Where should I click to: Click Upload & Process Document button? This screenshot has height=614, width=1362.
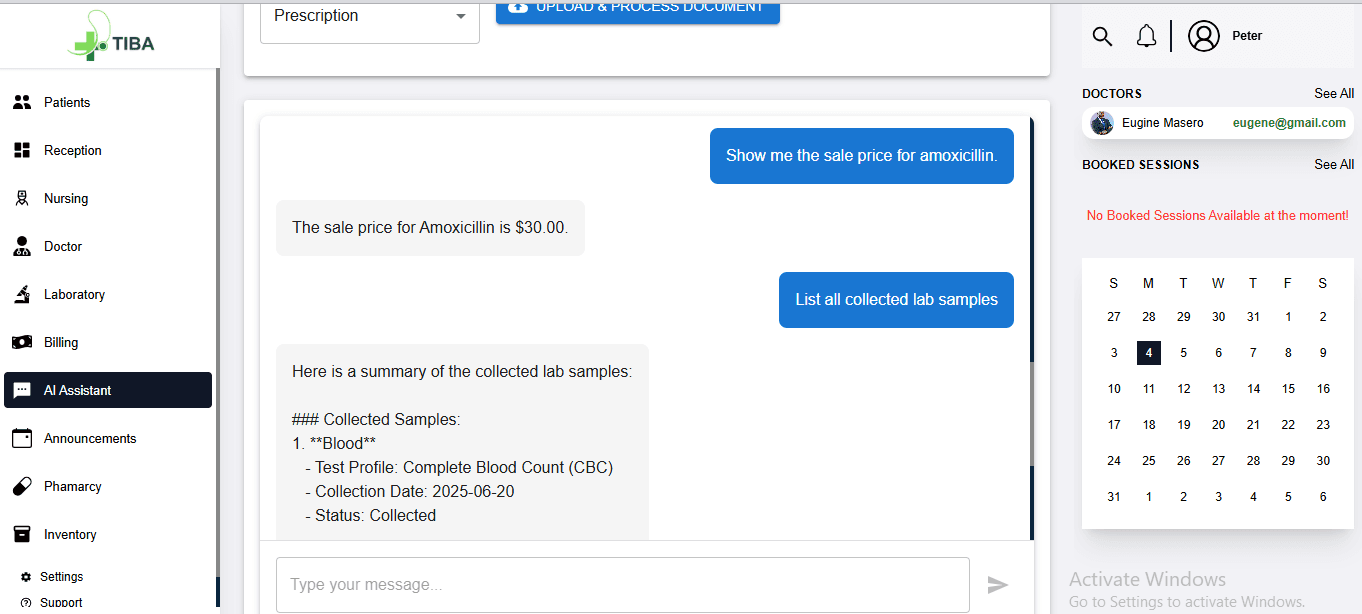pyautogui.click(x=637, y=8)
